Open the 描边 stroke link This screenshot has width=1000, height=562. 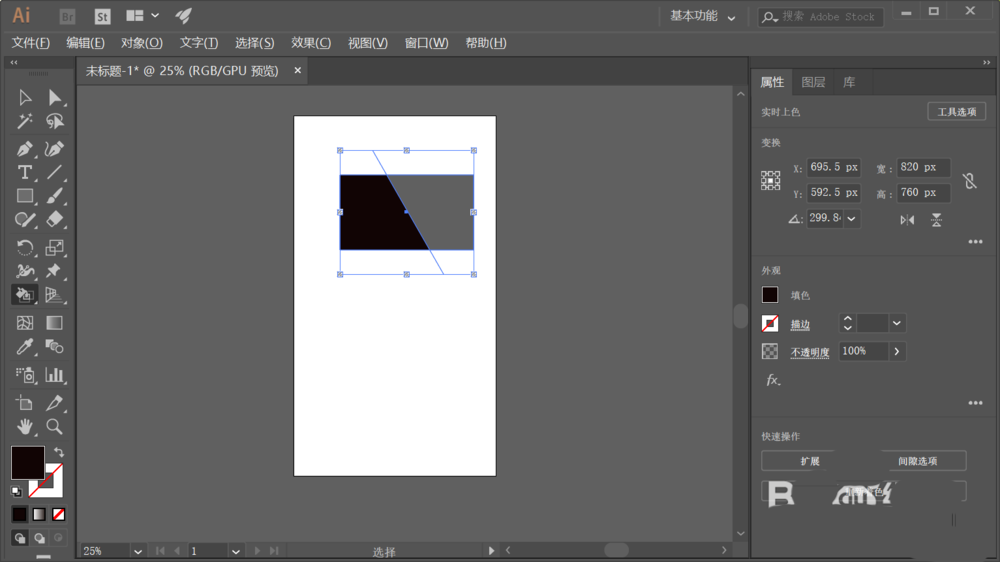pyautogui.click(x=800, y=324)
